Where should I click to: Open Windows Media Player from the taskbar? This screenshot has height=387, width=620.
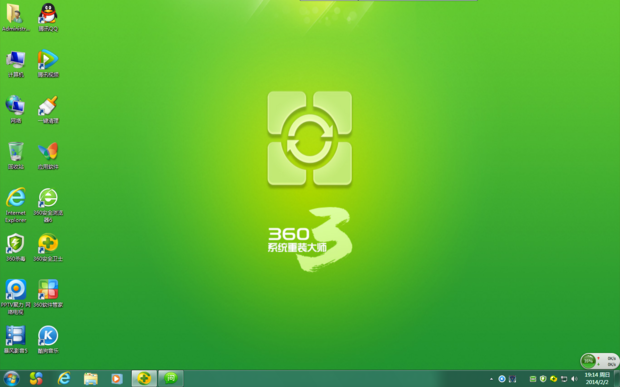click(117, 379)
